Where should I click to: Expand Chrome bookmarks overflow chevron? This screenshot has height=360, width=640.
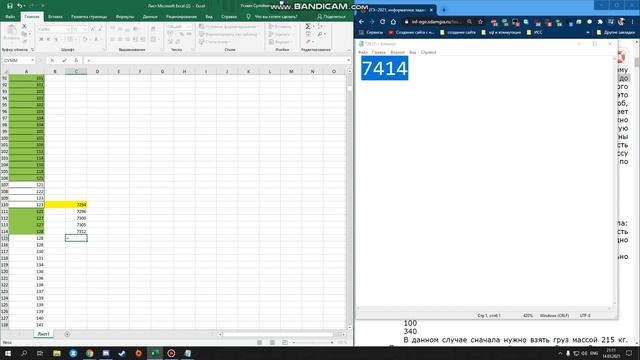click(x=588, y=32)
